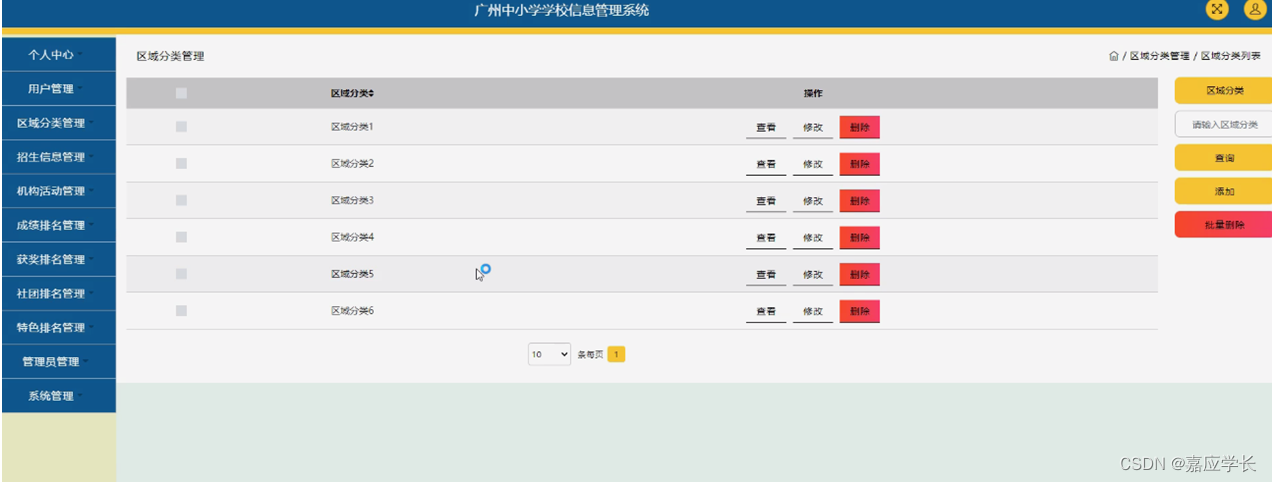The width and height of the screenshot is (1272, 482).
Task: Click 查看 for 区域分类1
Action: tap(766, 128)
